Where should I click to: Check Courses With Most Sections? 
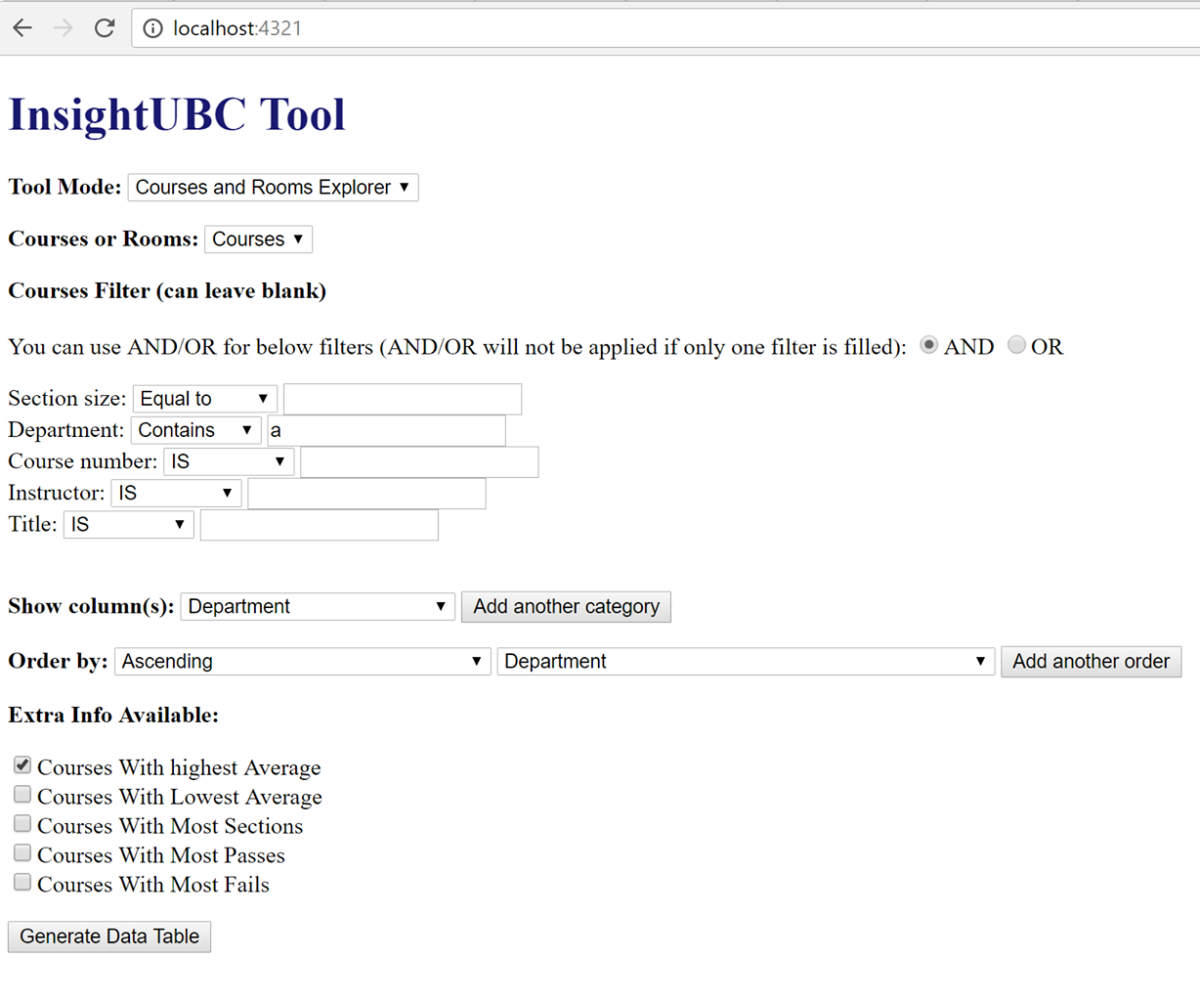tap(22, 824)
